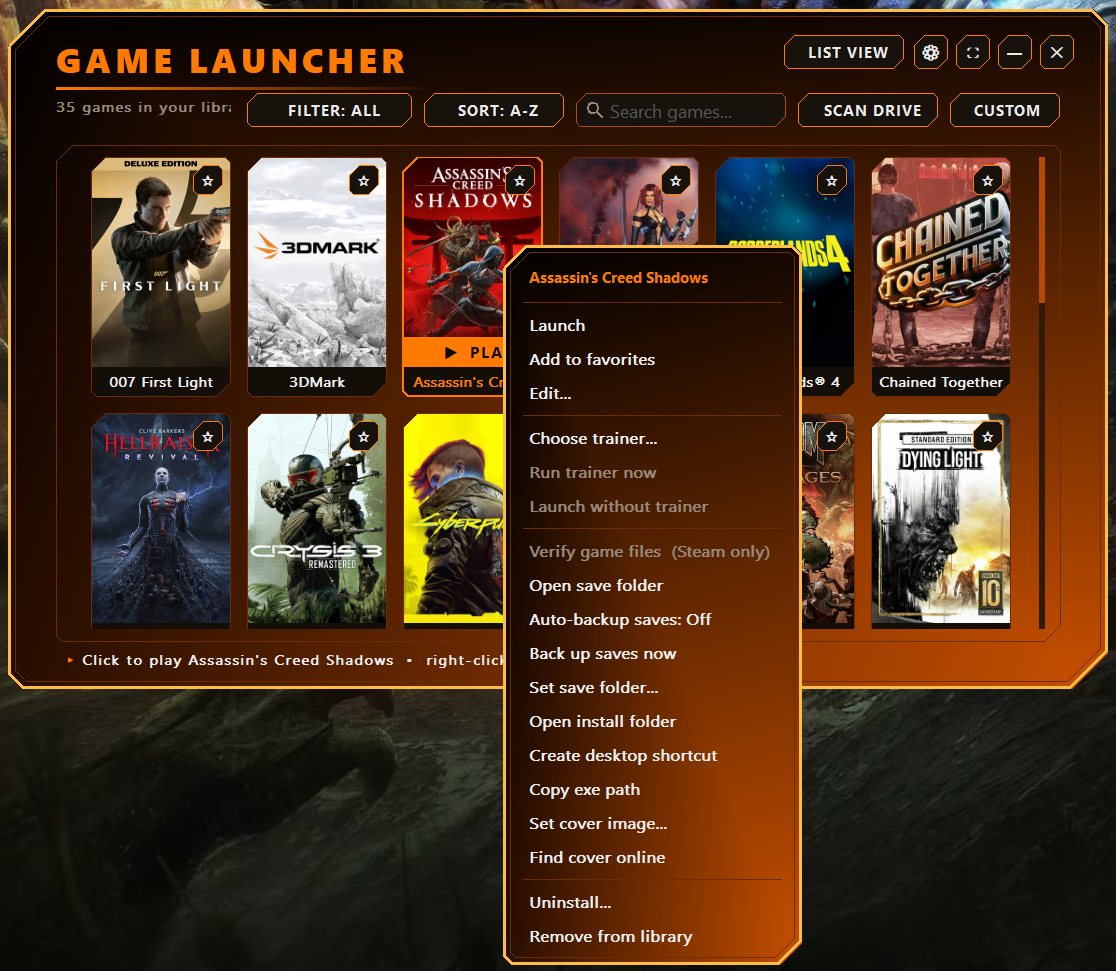This screenshot has height=971, width=1116.
Task: Click the 3DMark title label
Action: [x=317, y=382]
